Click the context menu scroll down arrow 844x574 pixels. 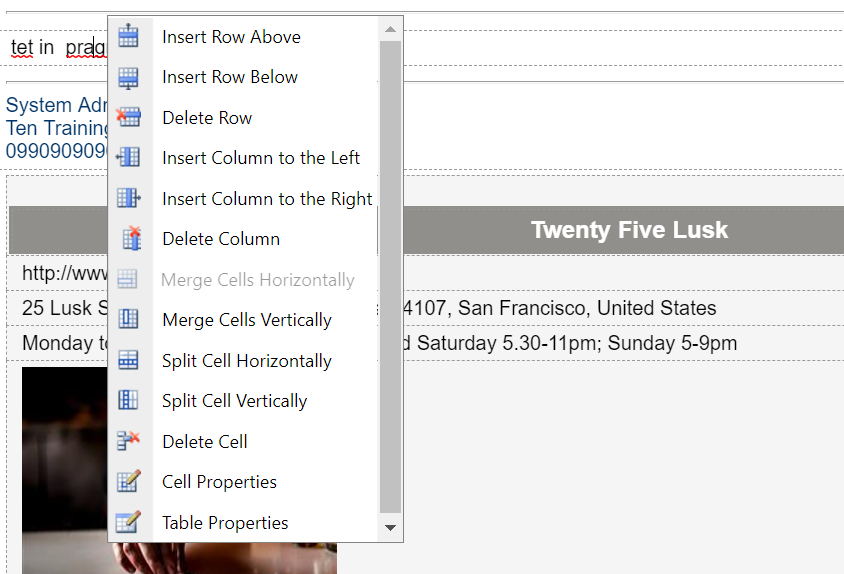(x=390, y=528)
